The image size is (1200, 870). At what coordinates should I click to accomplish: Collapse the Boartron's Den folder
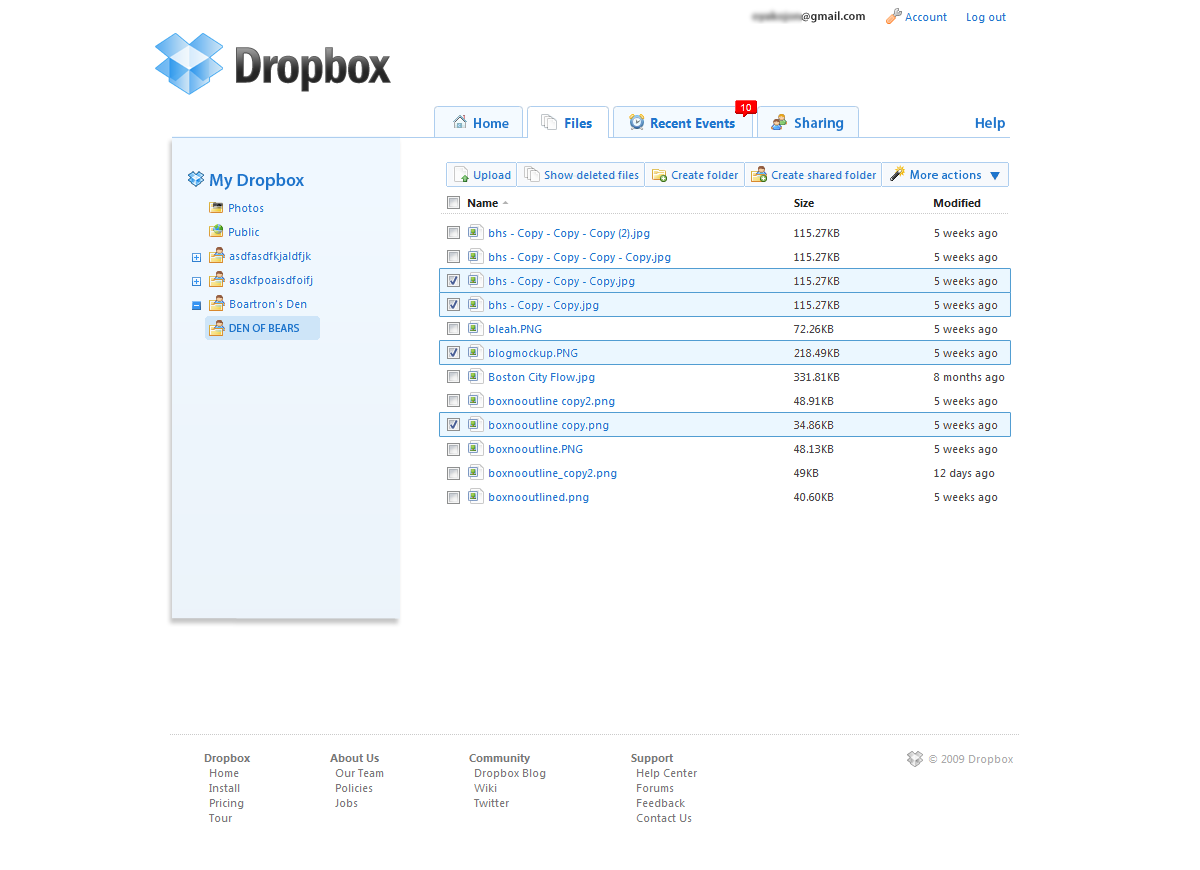point(197,305)
